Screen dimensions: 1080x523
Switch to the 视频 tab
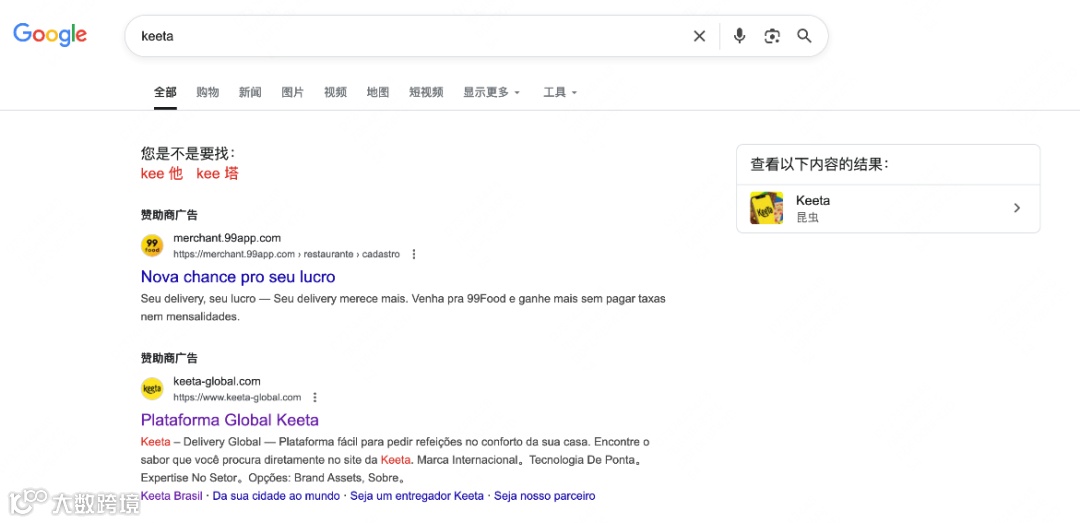click(335, 92)
